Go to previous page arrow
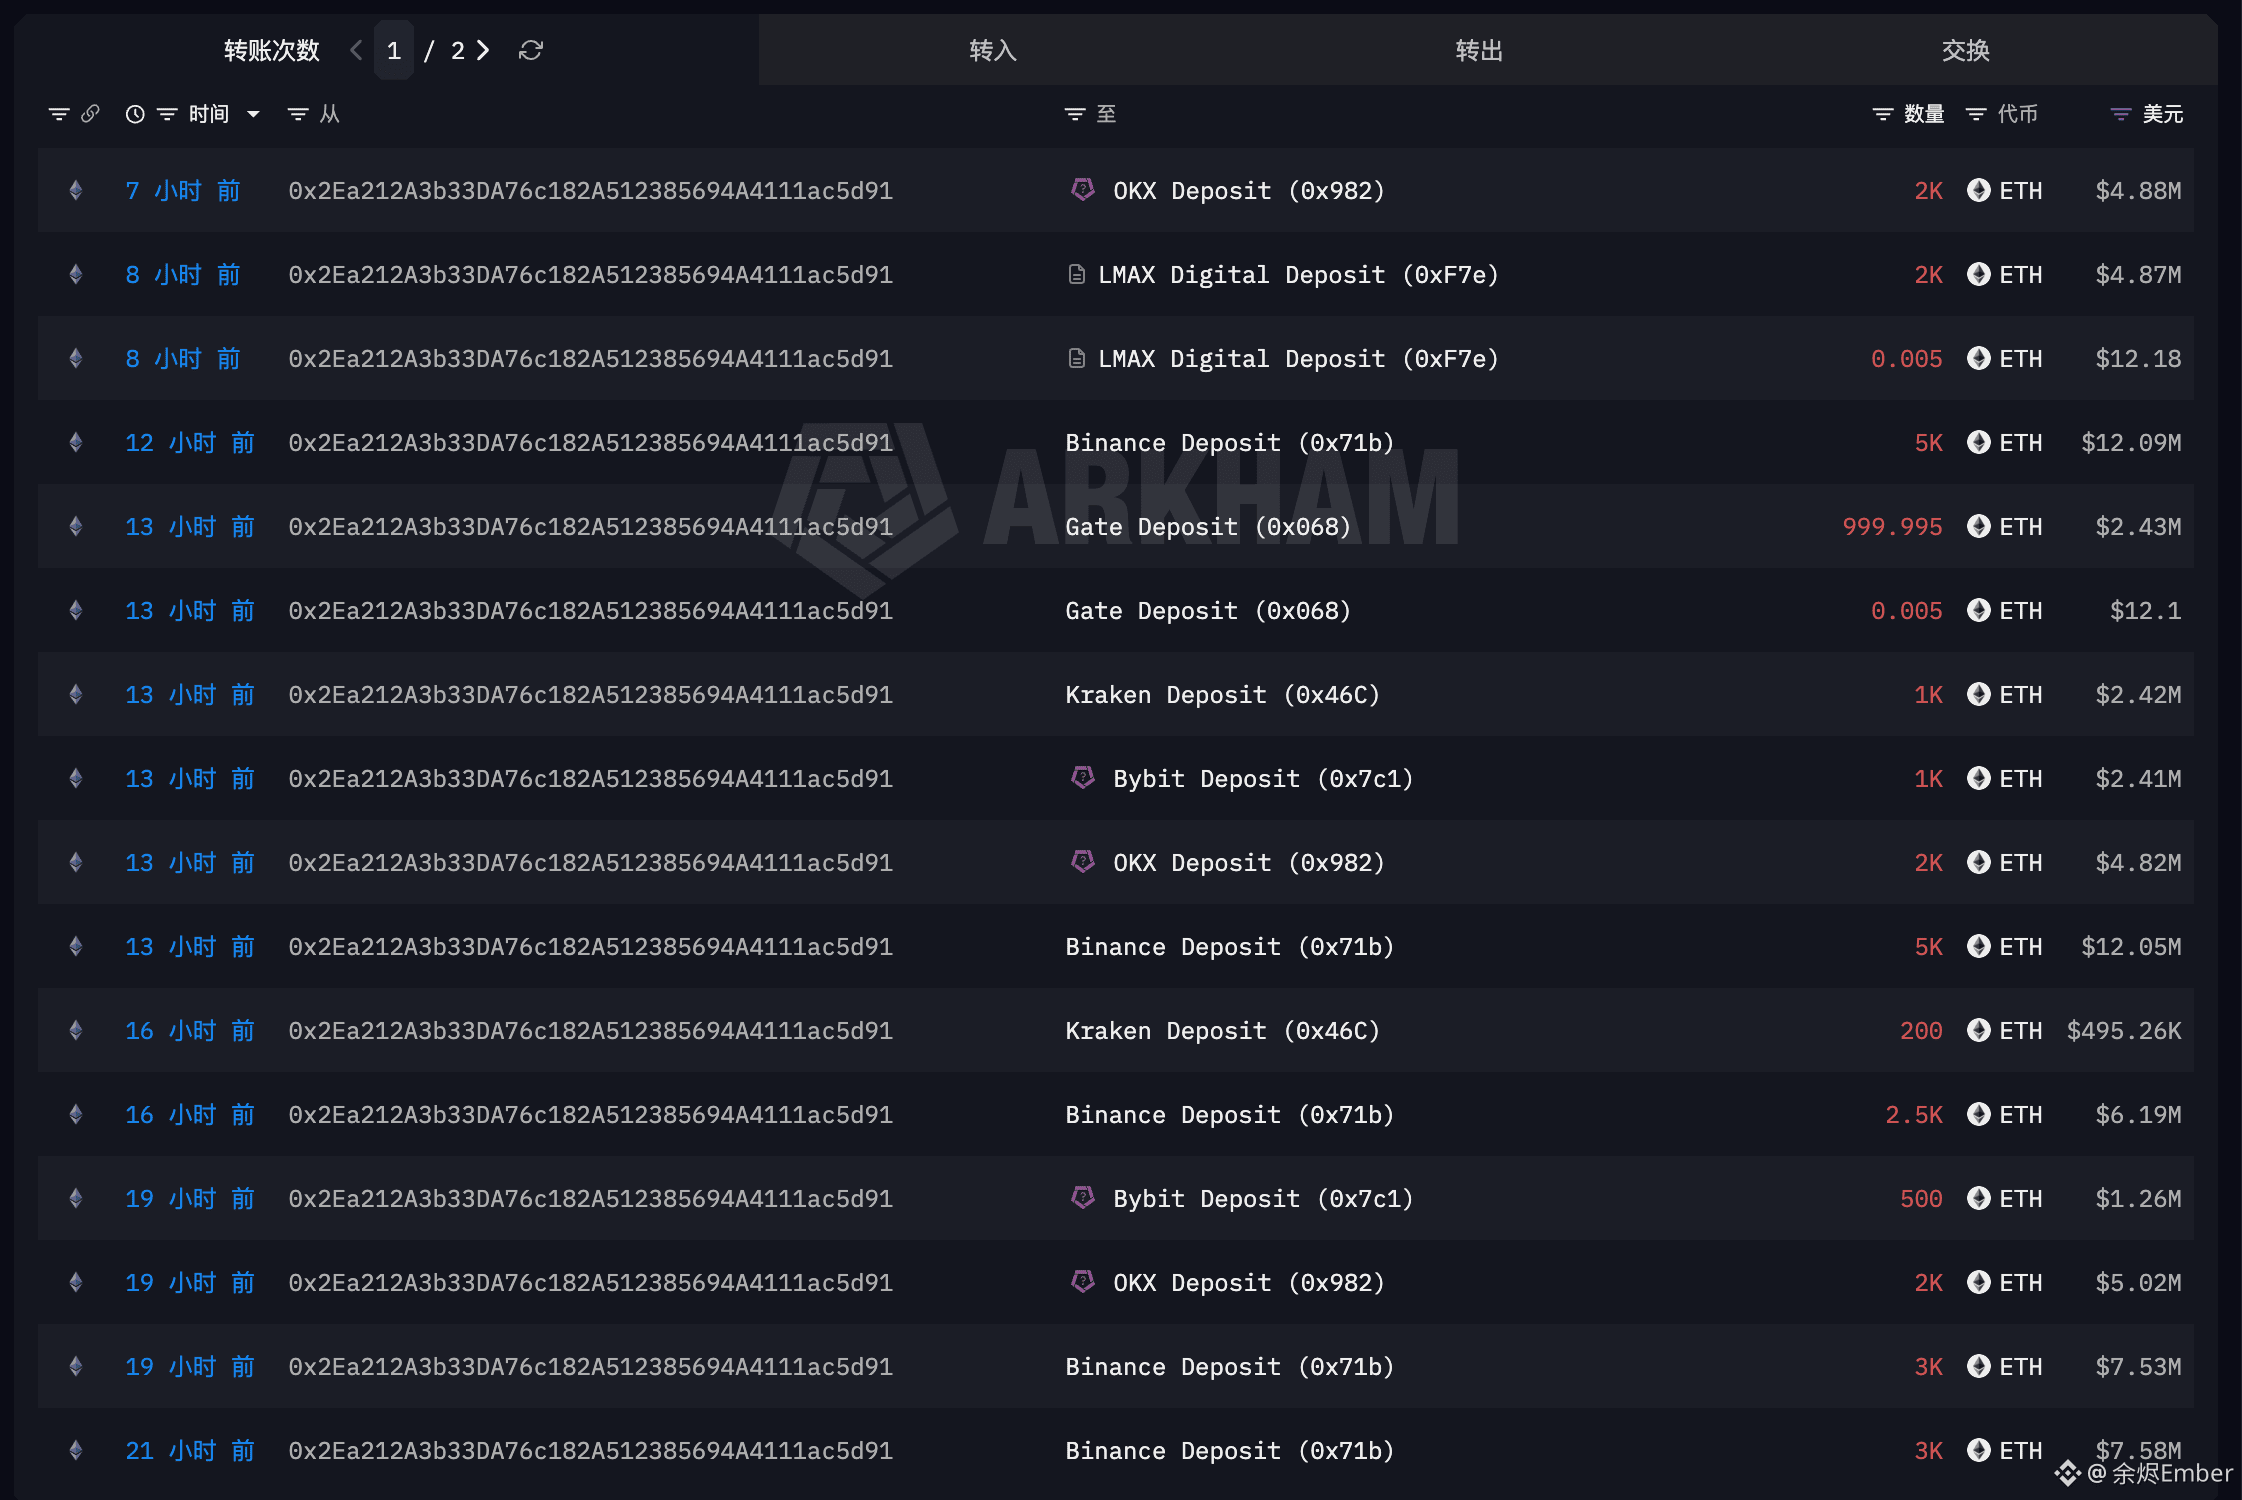The height and width of the screenshot is (1500, 2242). point(356,50)
